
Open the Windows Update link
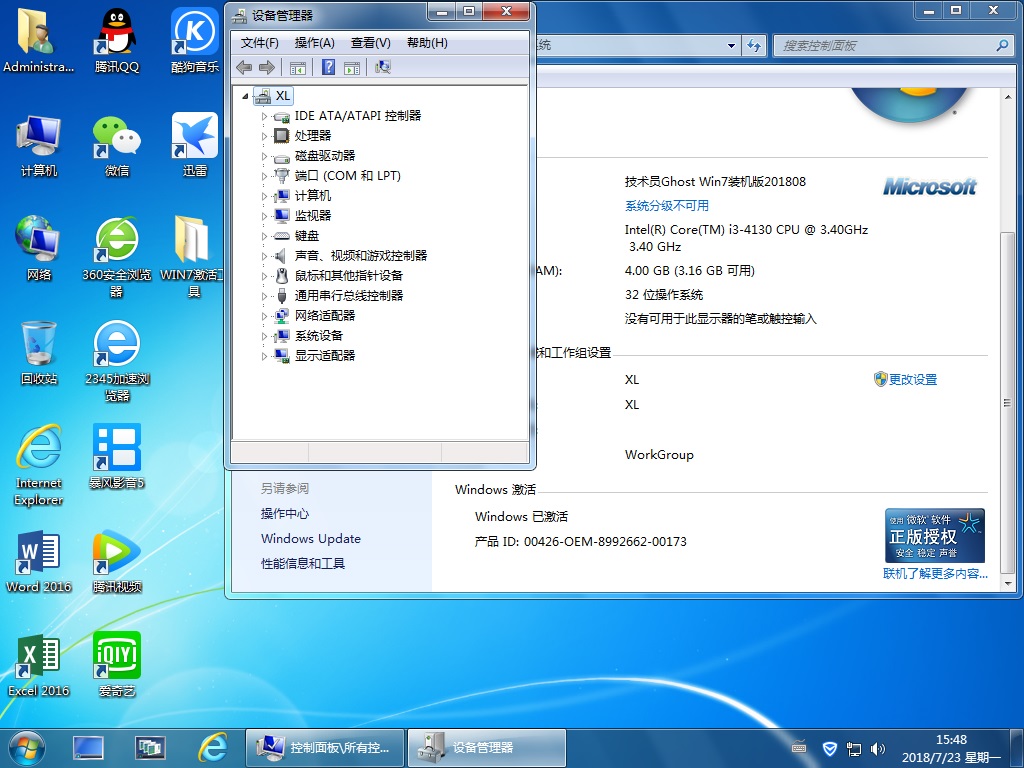point(310,539)
